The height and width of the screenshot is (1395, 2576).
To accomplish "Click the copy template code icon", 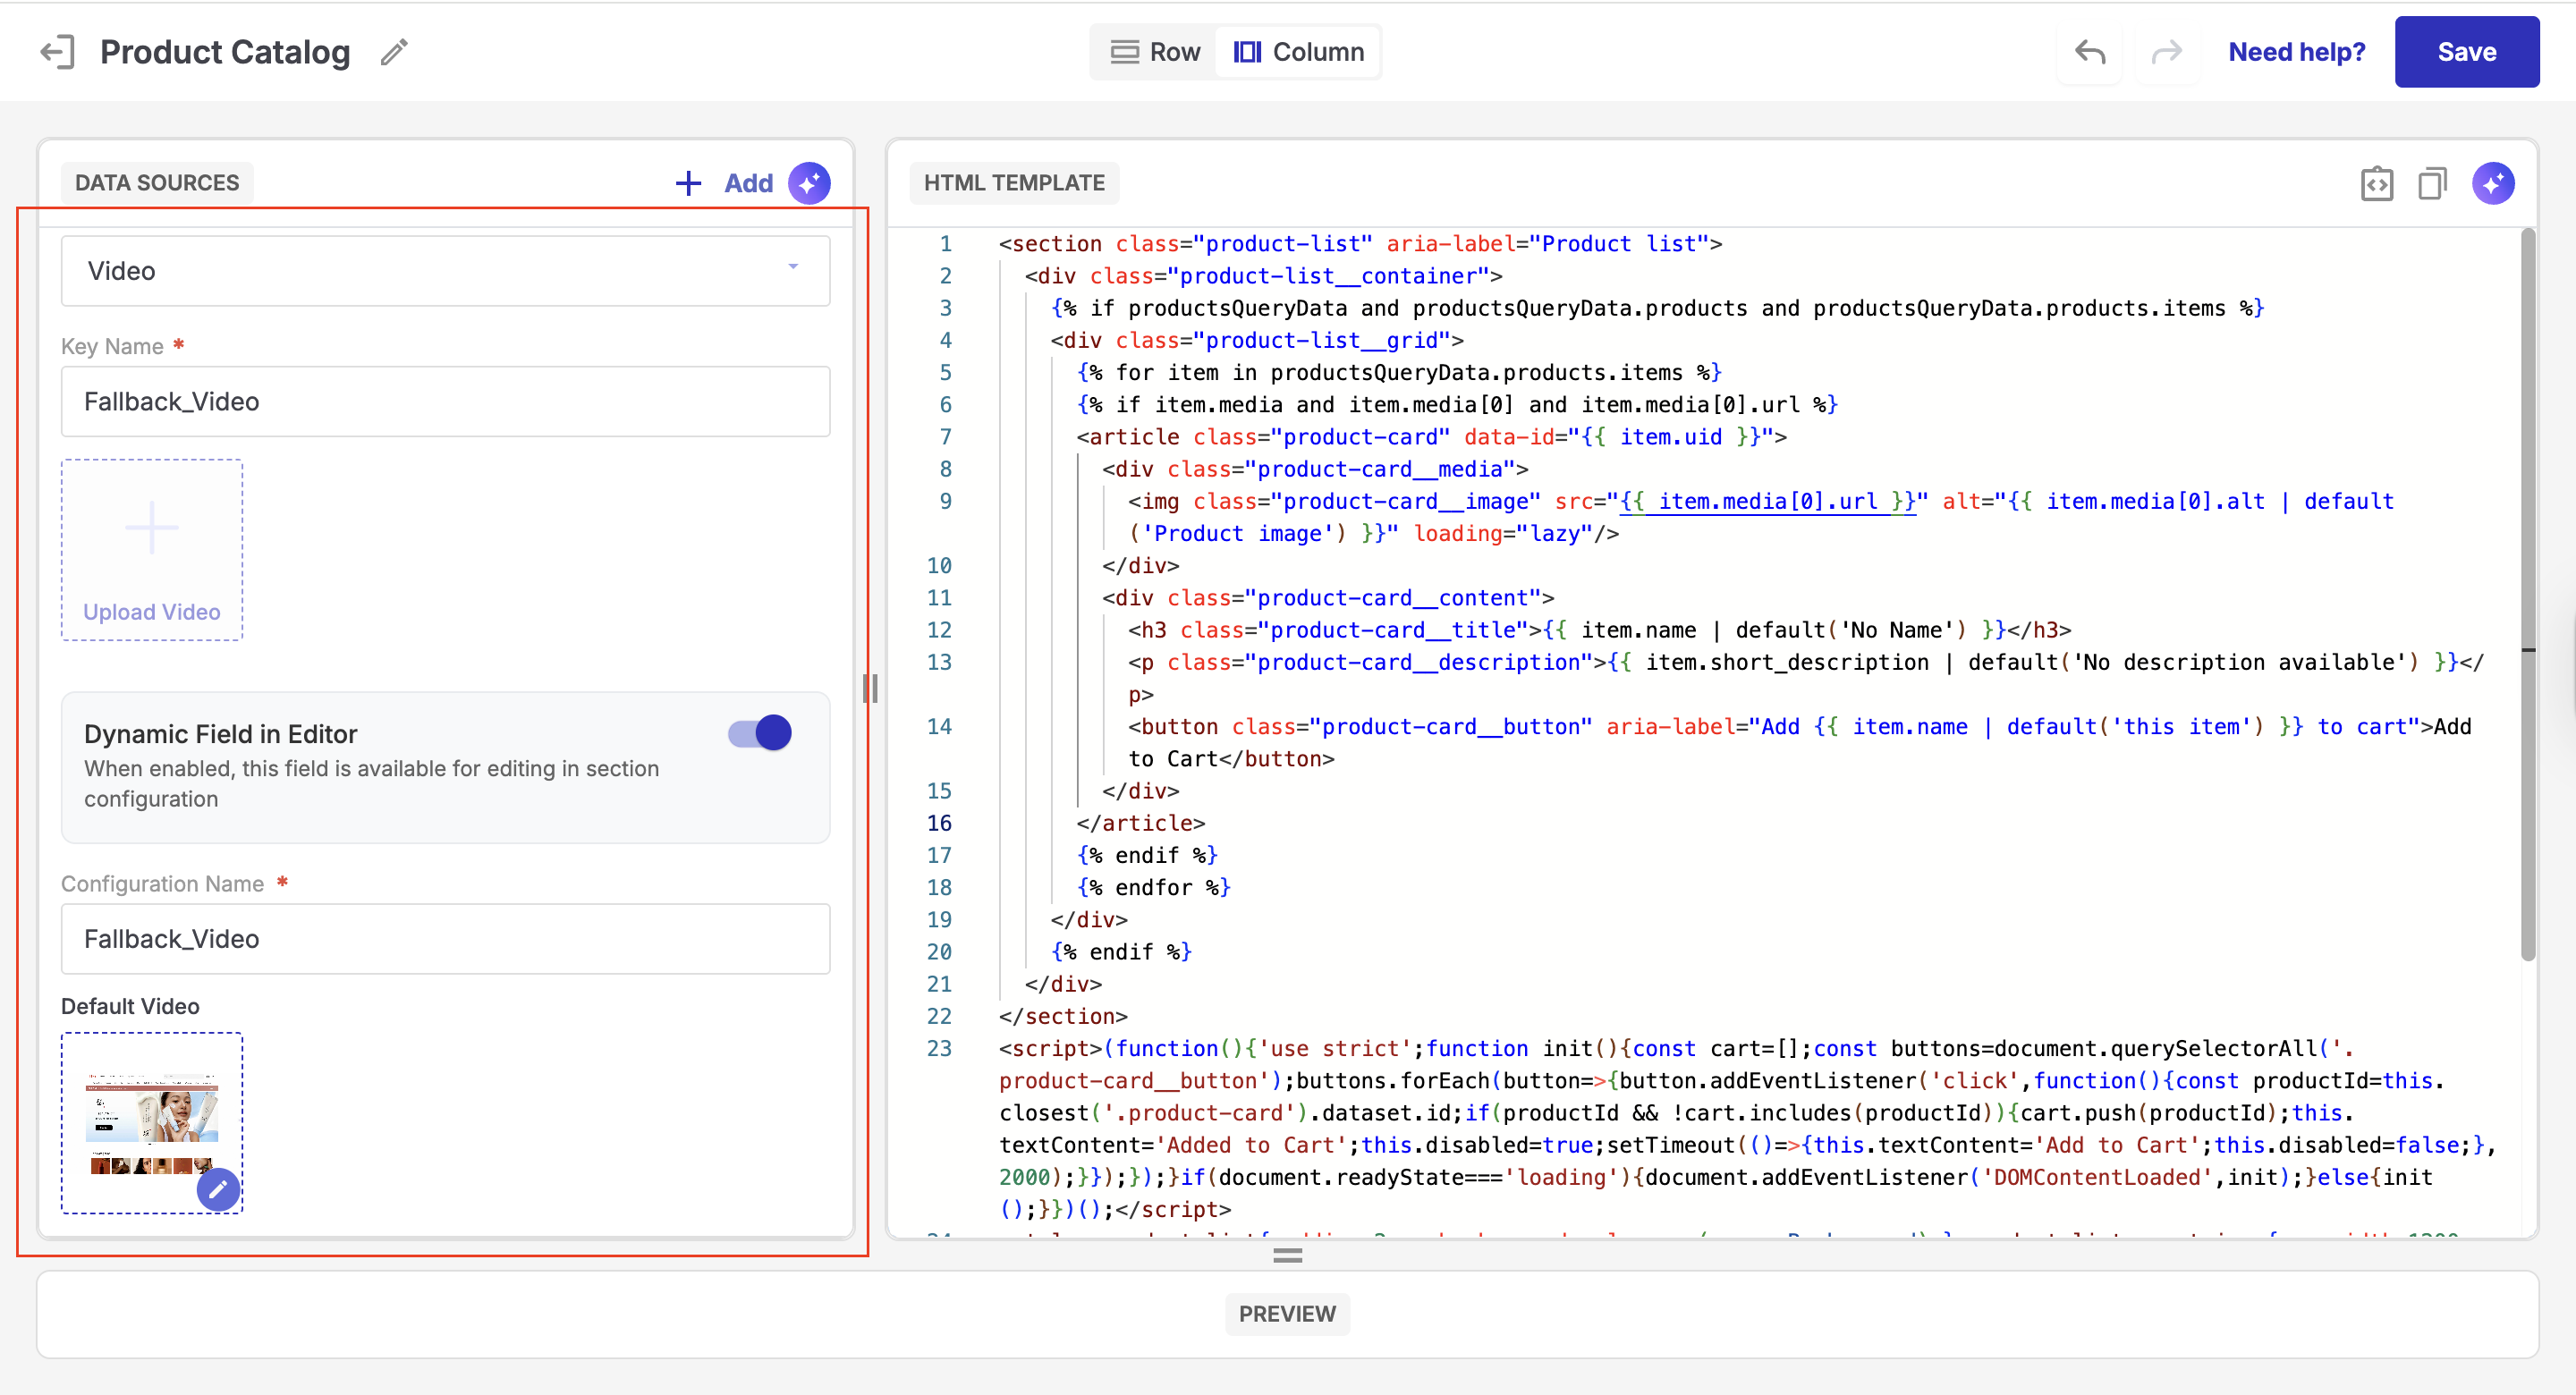I will tap(2432, 183).
